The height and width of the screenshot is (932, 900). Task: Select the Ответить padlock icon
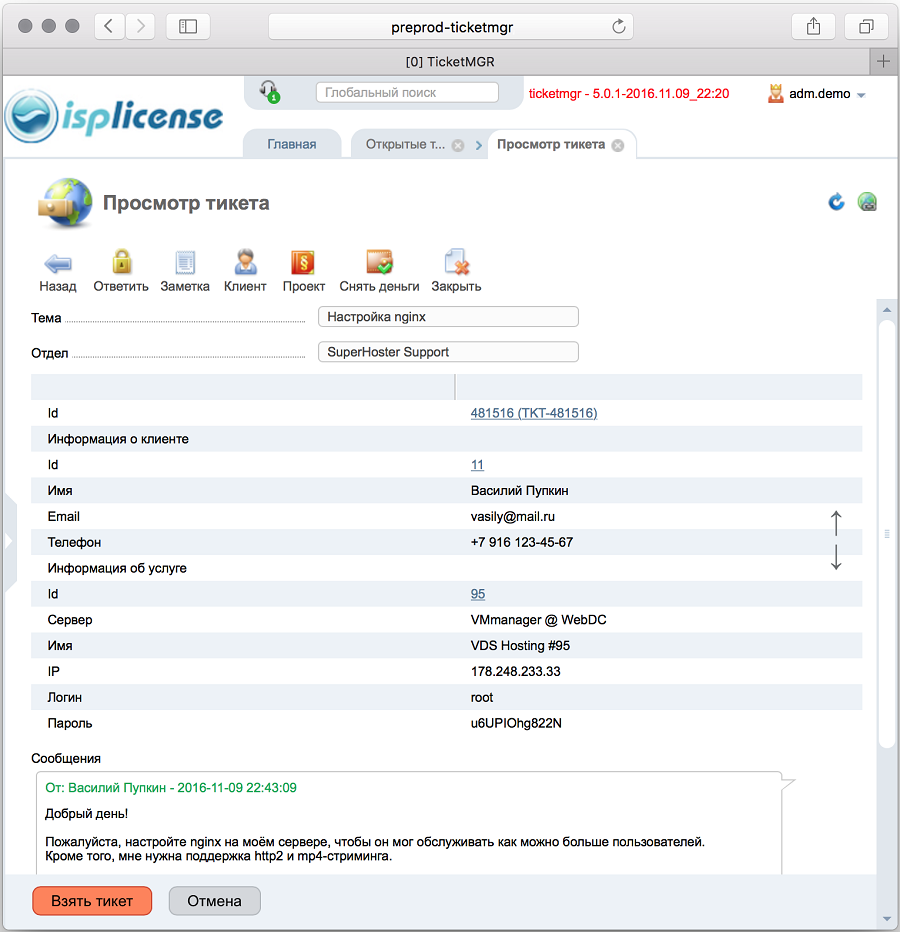(121, 263)
